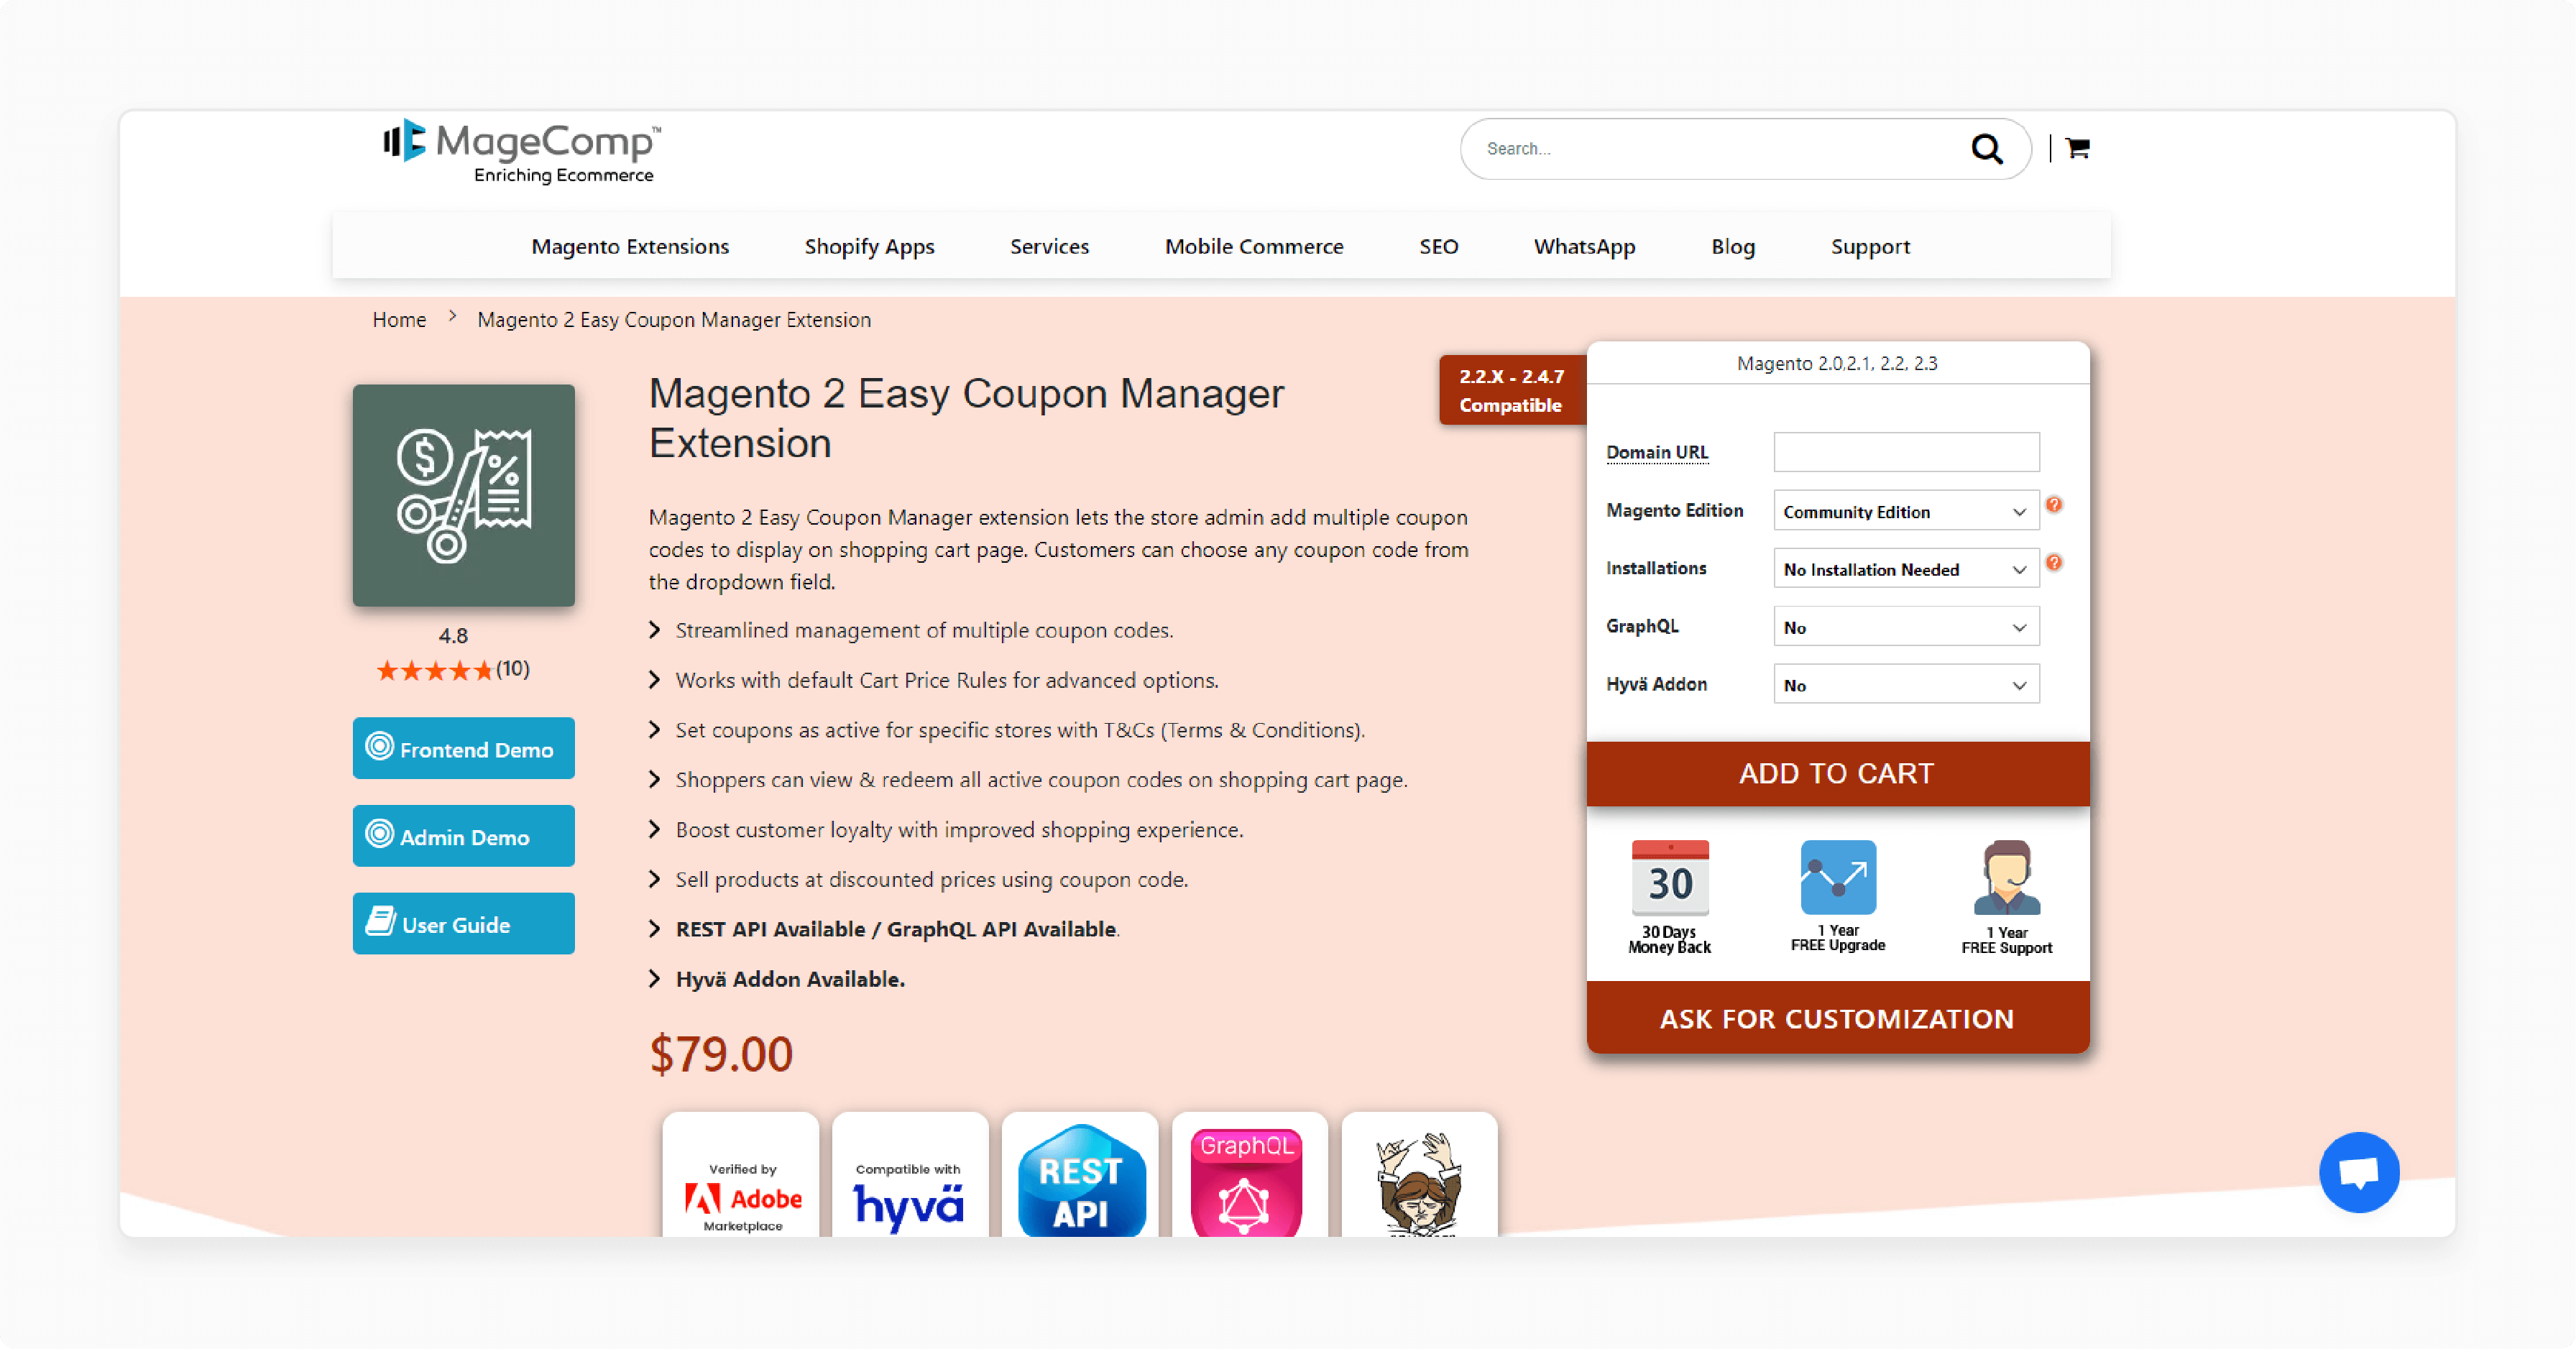Screen dimensions: 2576x1349
Task: Click the Magento Edition help question icon
Action: pyautogui.click(x=2053, y=505)
